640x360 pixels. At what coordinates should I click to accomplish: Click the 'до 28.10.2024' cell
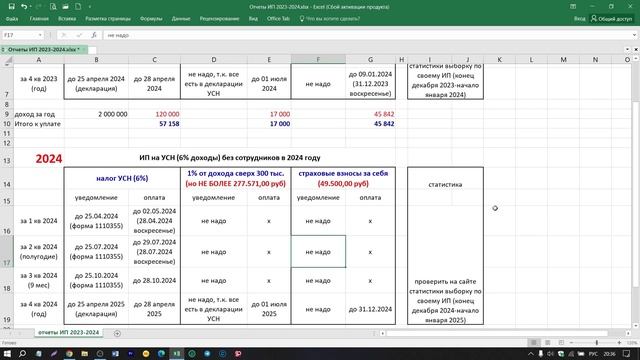point(154,280)
